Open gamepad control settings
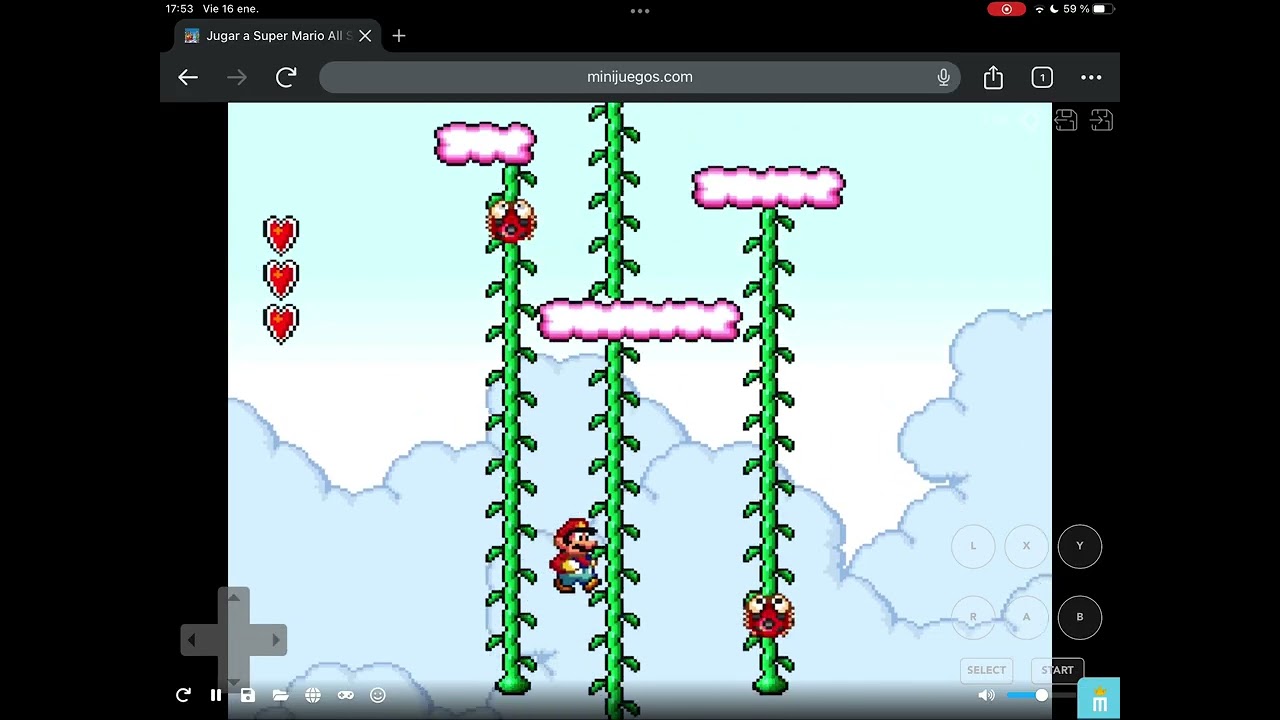This screenshot has width=1280, height=720. pyautogui.click(x=345, y=695)
